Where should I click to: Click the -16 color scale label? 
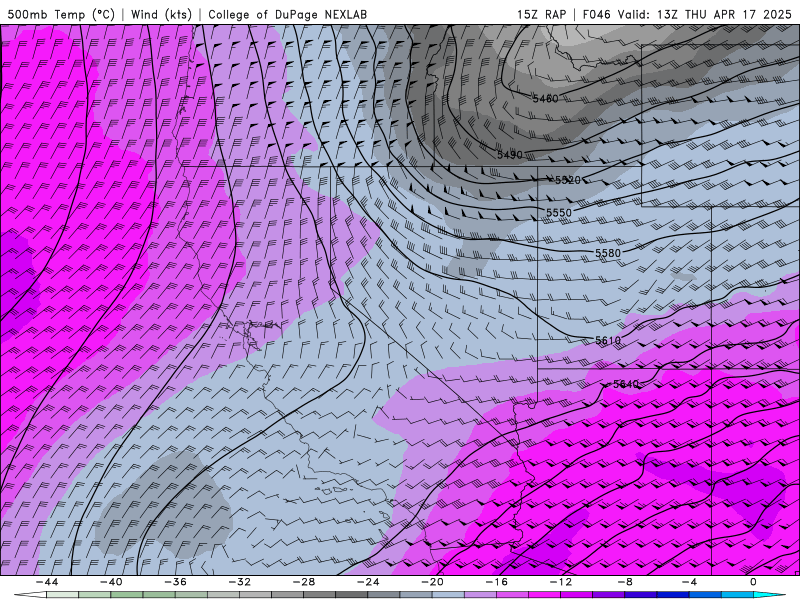pyautogui.click(x=496, y=582)
